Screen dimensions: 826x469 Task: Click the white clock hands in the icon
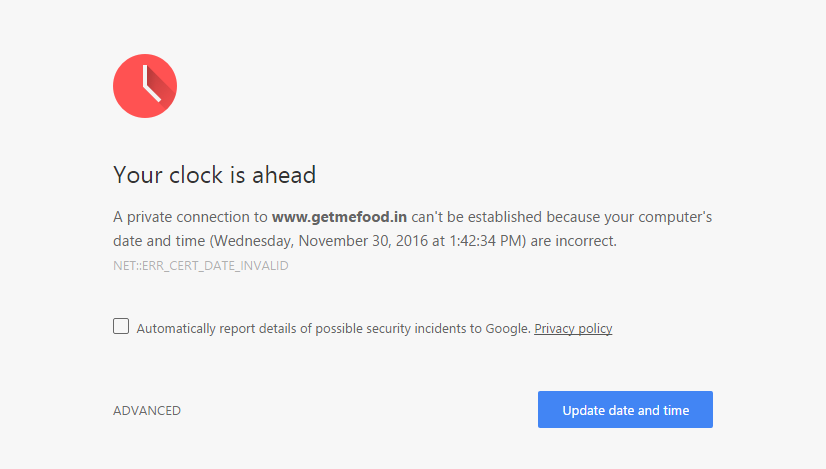click(x=148, y=85)
